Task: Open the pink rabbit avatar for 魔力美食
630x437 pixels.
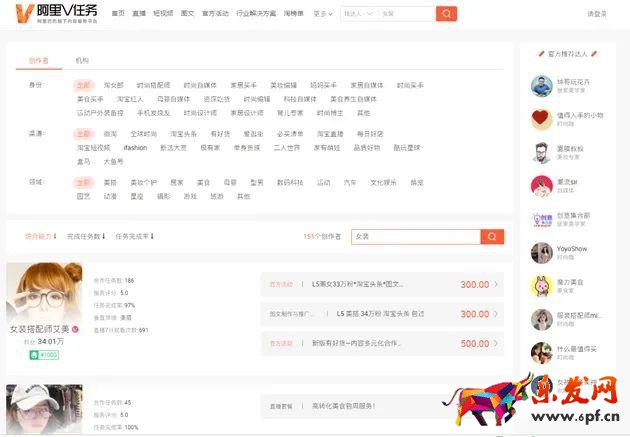Action: (542, 286)
